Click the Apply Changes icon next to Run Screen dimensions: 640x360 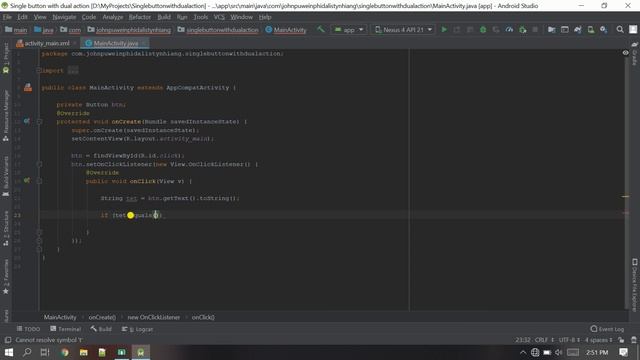click(x=457, y=30)
